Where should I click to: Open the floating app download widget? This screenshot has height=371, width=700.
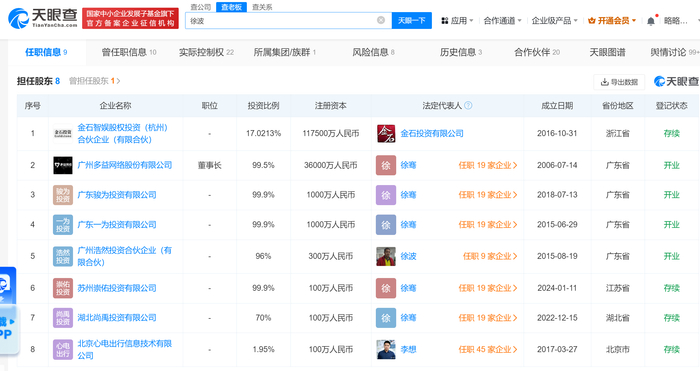tap(8, 310)
